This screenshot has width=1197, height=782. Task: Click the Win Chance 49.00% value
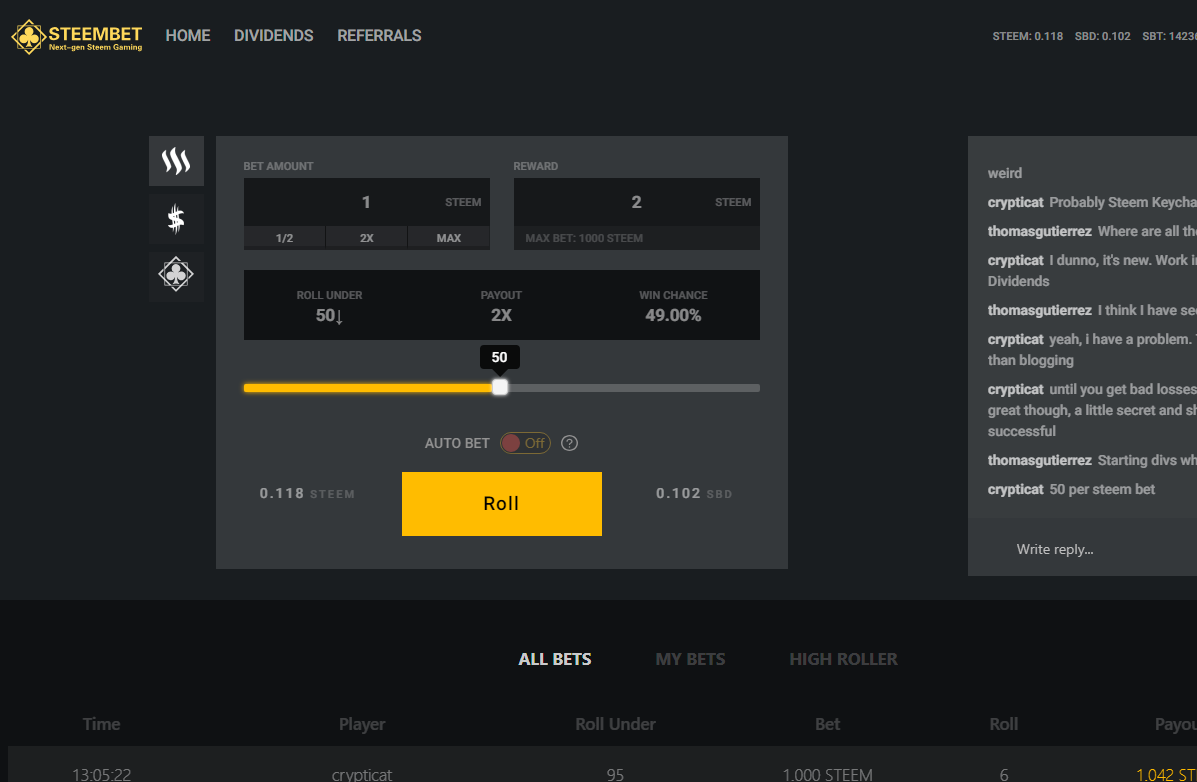tap(673, 315)
